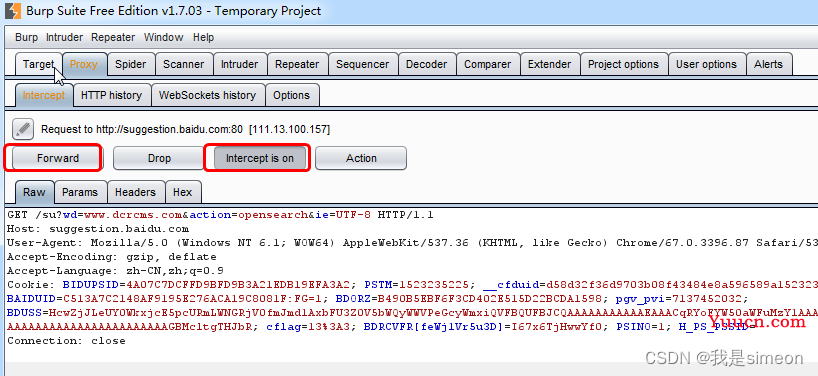Open the Repeater menu in menu bar

[x=113, y=37]
